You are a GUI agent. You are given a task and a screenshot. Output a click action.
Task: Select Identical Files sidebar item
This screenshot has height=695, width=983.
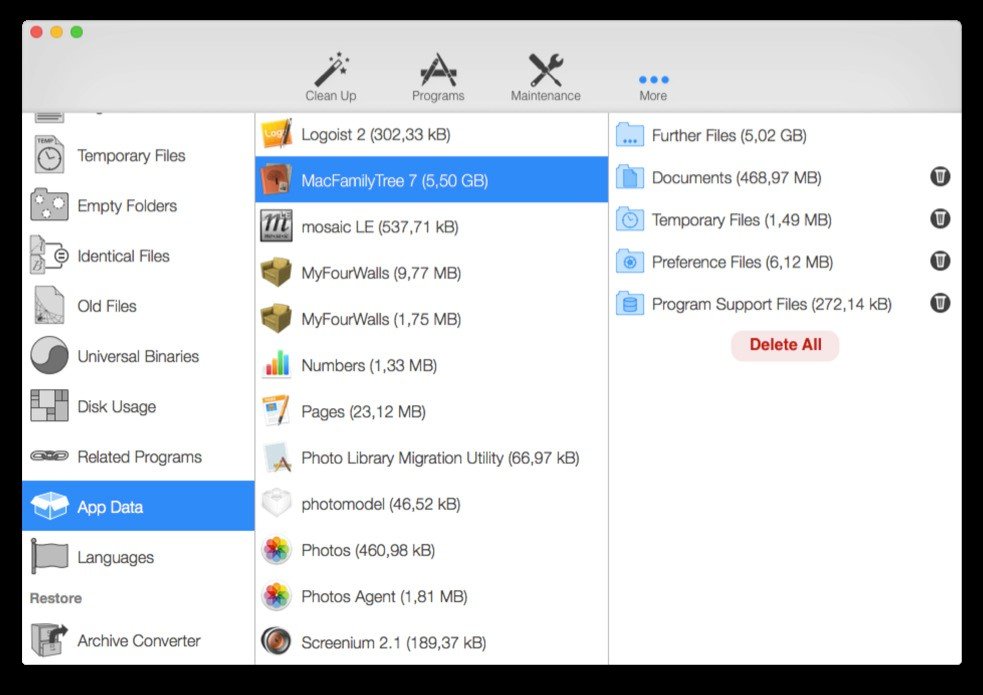[x=138, y=256]
